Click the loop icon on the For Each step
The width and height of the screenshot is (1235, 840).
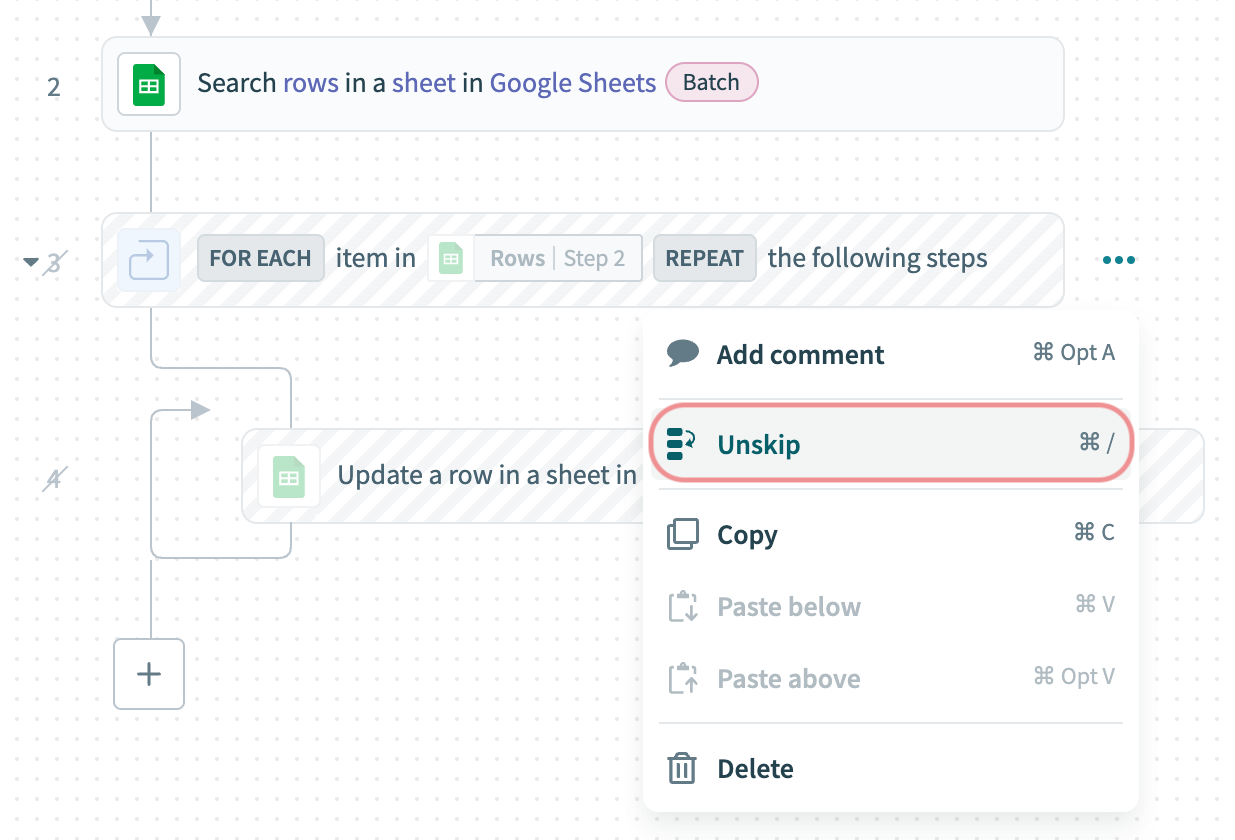pos(149,260)
